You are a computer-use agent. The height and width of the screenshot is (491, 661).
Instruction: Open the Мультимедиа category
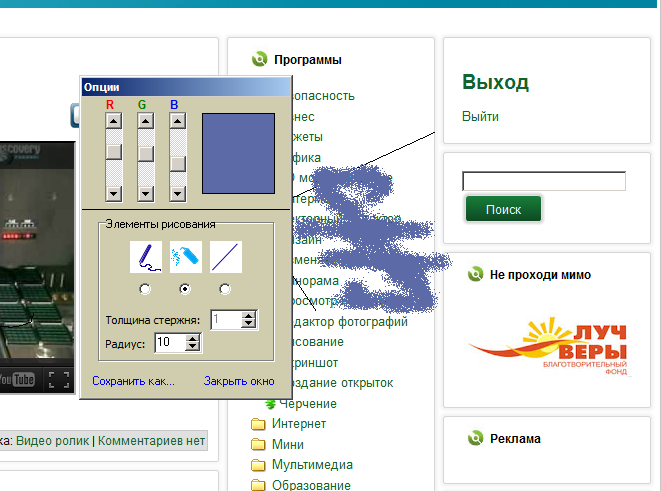coord(312,465)
